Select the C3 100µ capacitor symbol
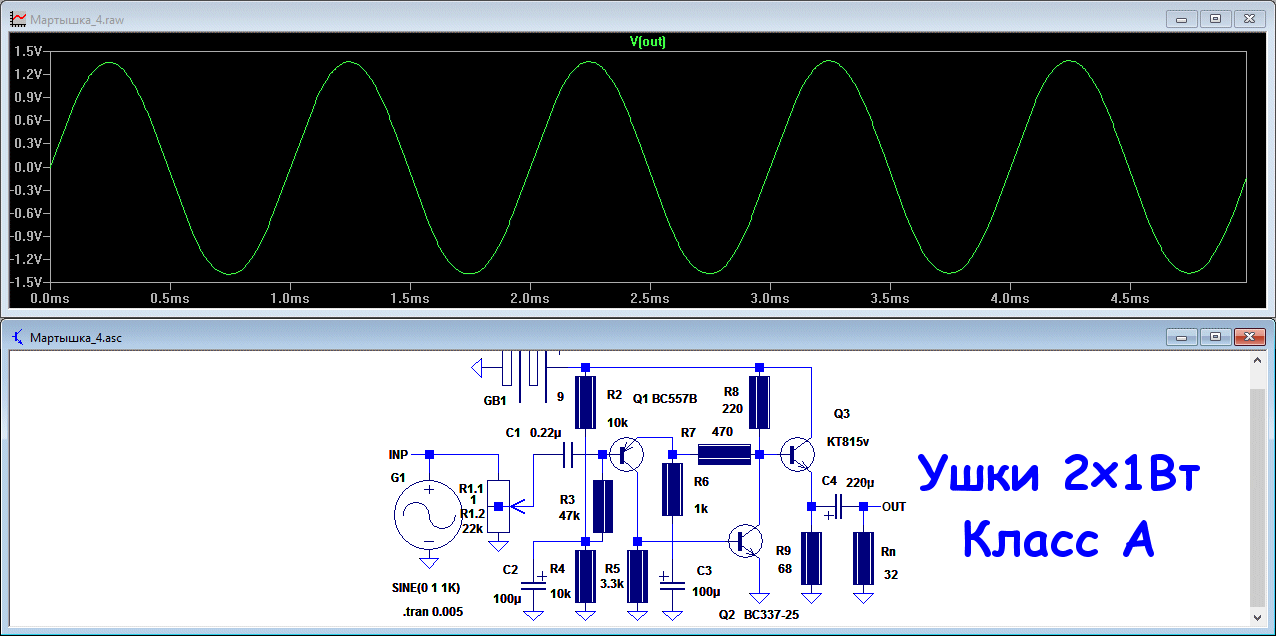 point(672,584)
